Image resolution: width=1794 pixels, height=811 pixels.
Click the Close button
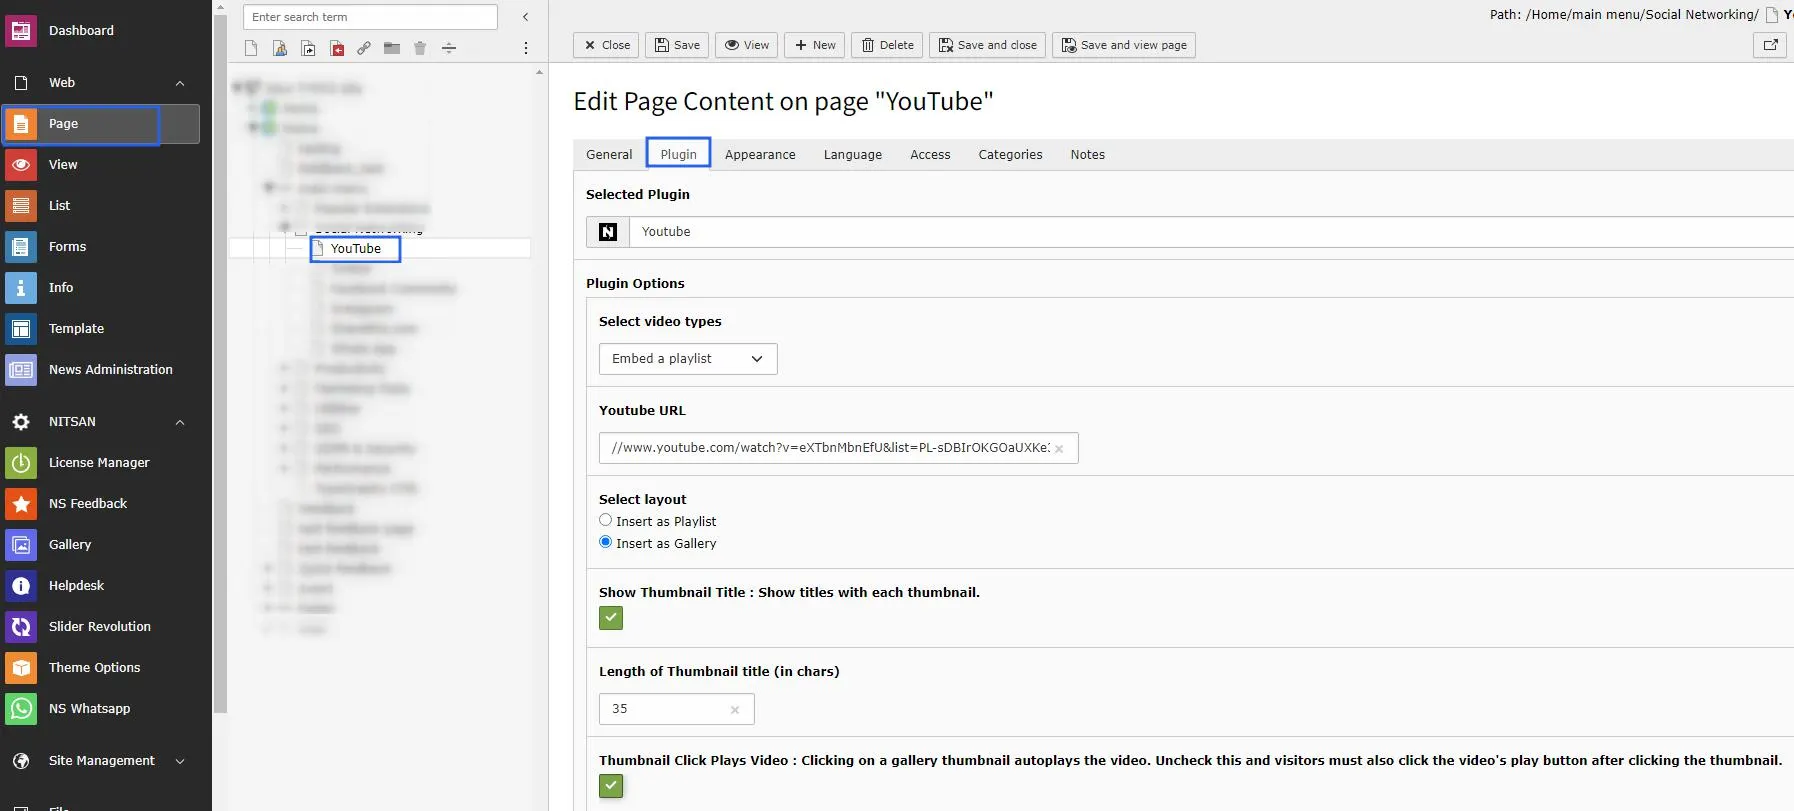coord(606,45)
